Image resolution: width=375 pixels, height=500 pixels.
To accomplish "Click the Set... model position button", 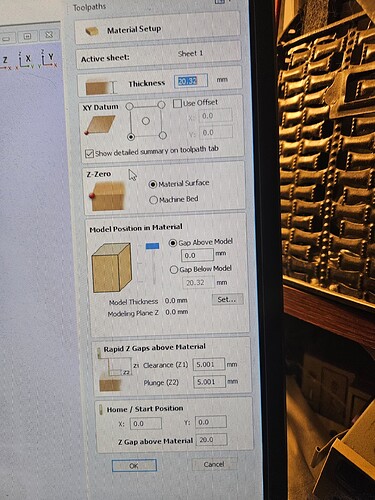I will pos(227,299).
